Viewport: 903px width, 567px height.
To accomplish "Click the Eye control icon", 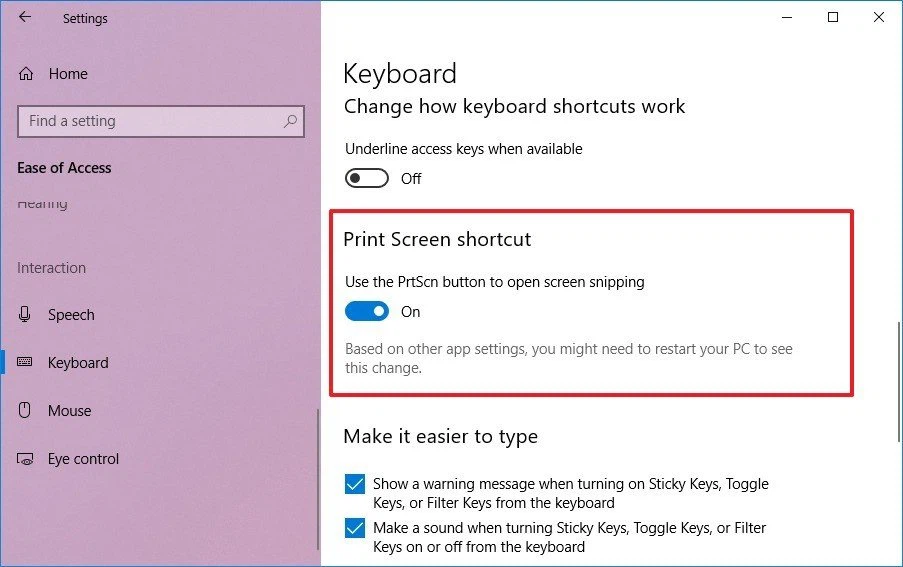I will click(26, 459).
